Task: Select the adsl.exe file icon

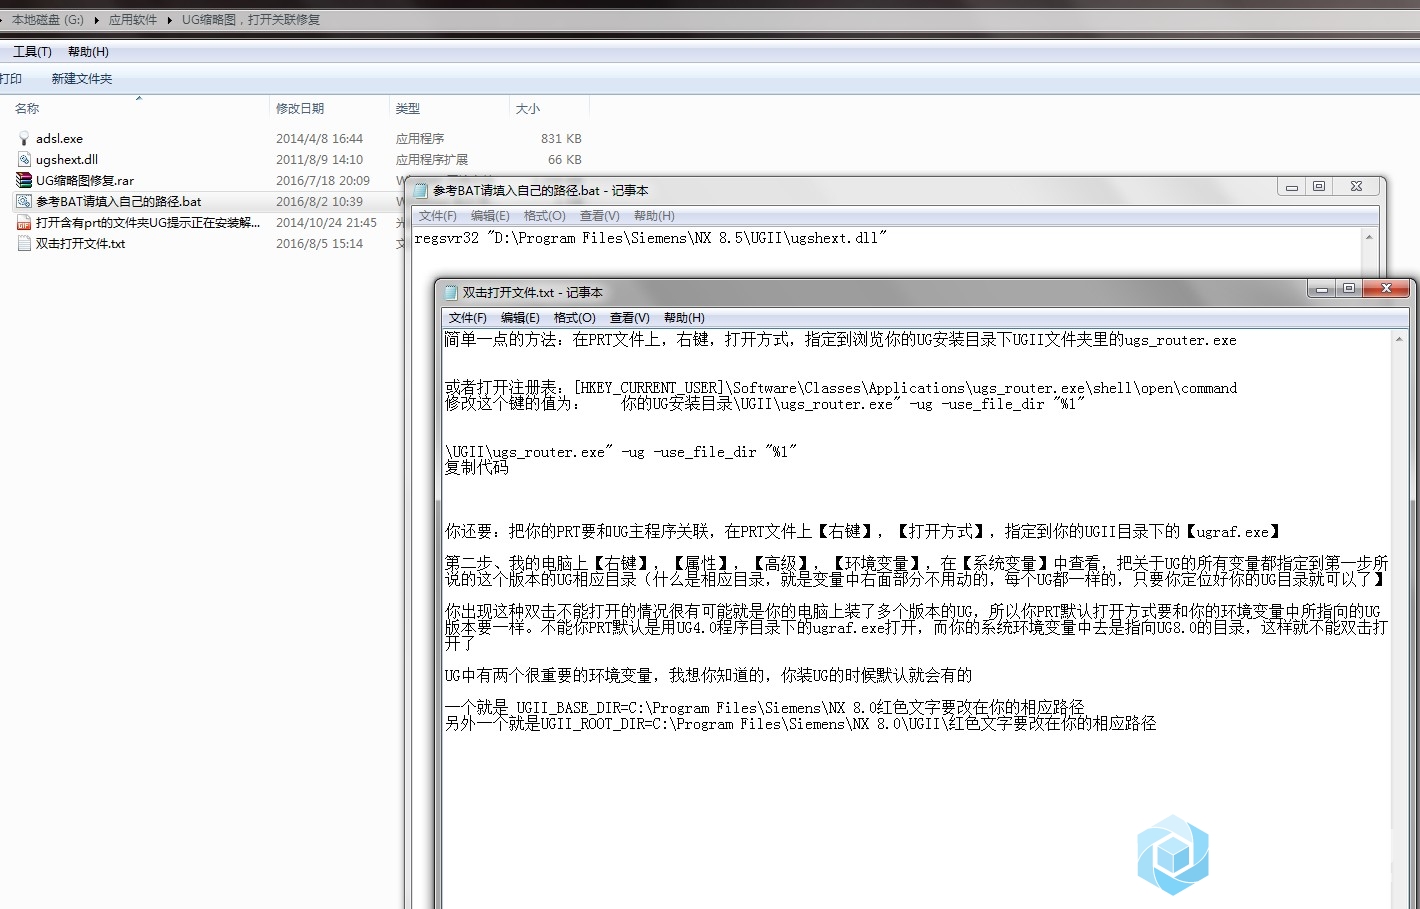Action: [x=24, y=139]
